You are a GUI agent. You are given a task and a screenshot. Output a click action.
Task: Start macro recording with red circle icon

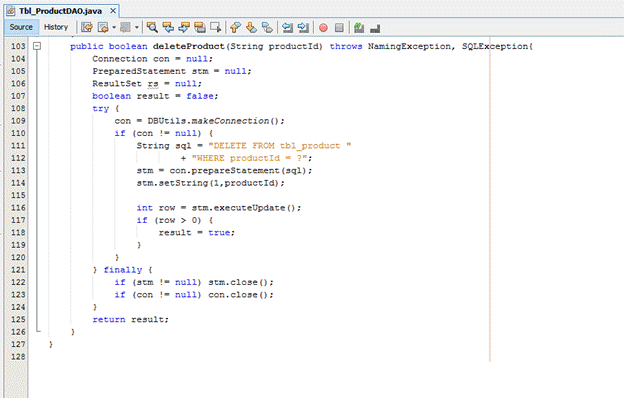323,27
